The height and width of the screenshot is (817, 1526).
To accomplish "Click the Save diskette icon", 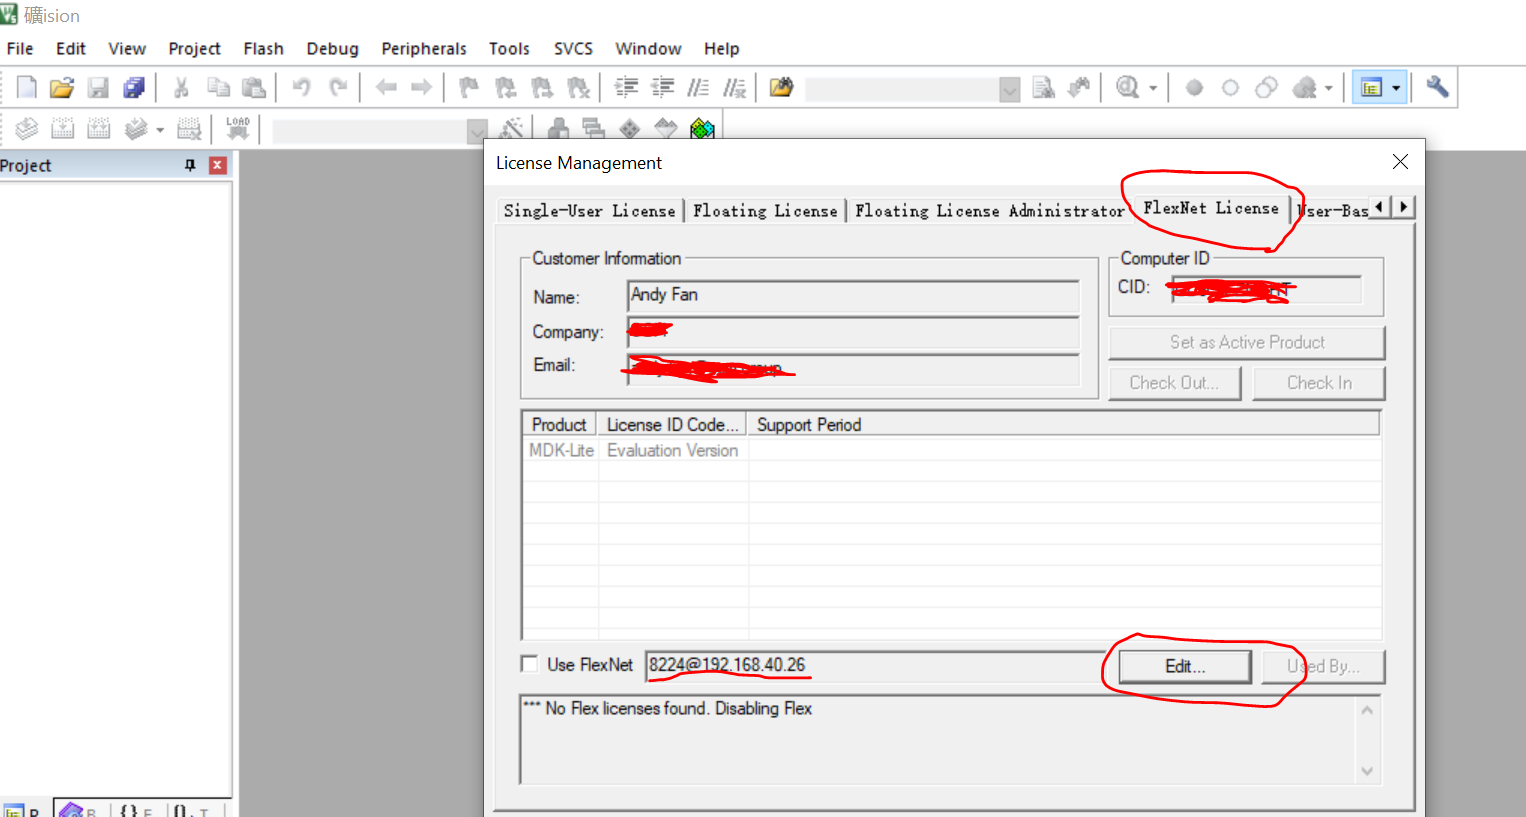I will coord(98,88).
